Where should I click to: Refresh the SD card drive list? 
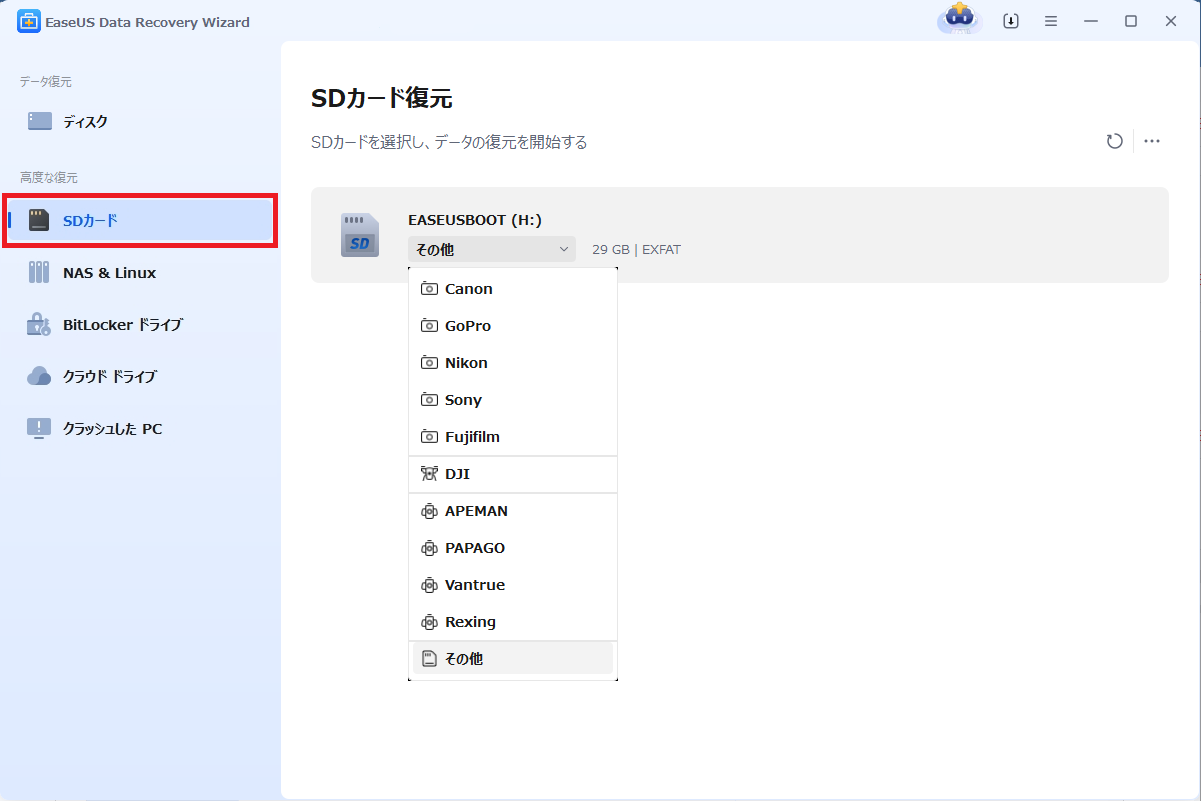pos(1114,141)
